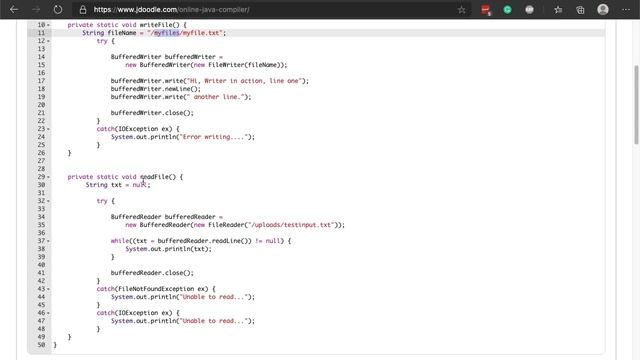Open the green Grammarly extension

[507, 9]
